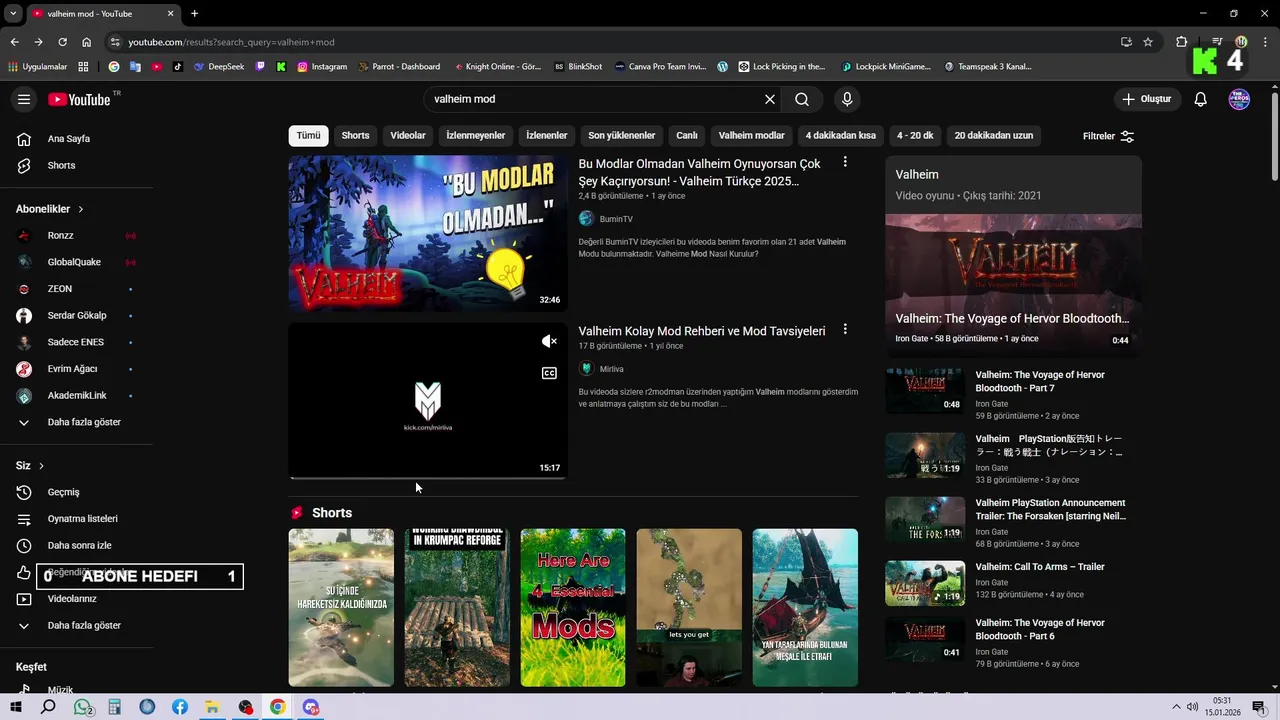This screenshot has height=720, width=1280.
Task: Open the Filtreler filter menu
Action: click(1108, 136)
